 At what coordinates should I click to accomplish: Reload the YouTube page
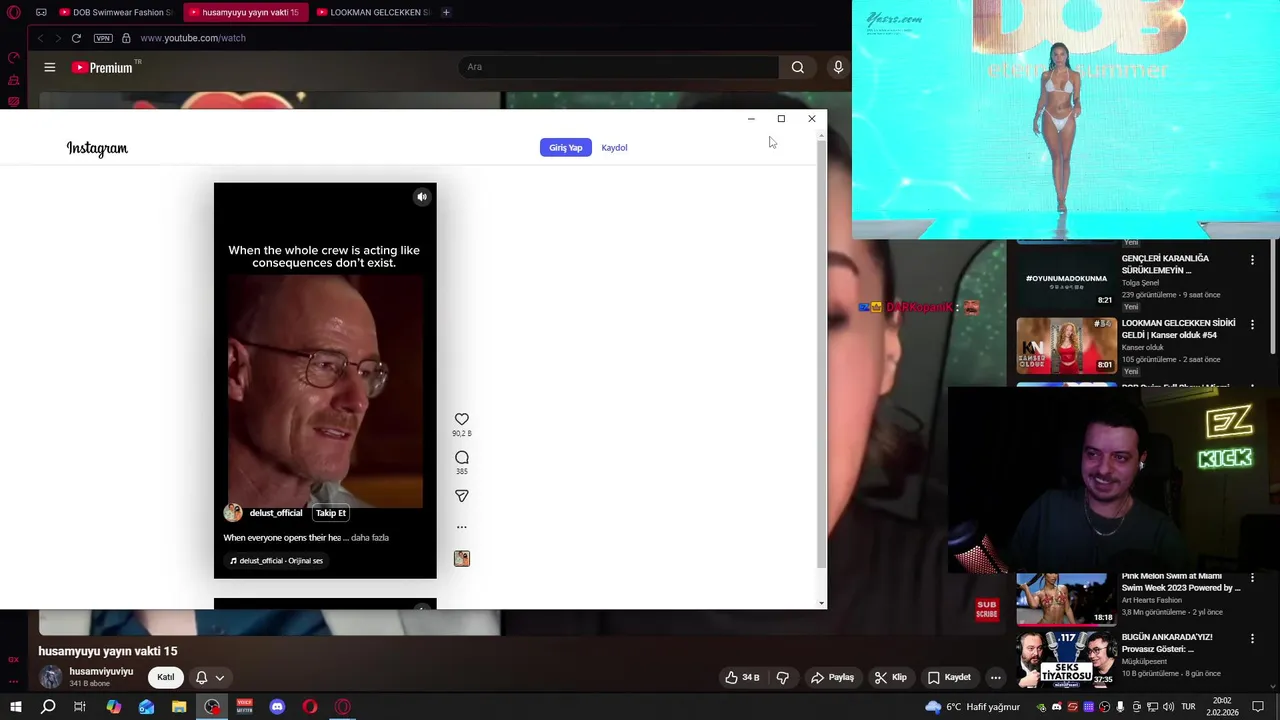pos(76,38)
